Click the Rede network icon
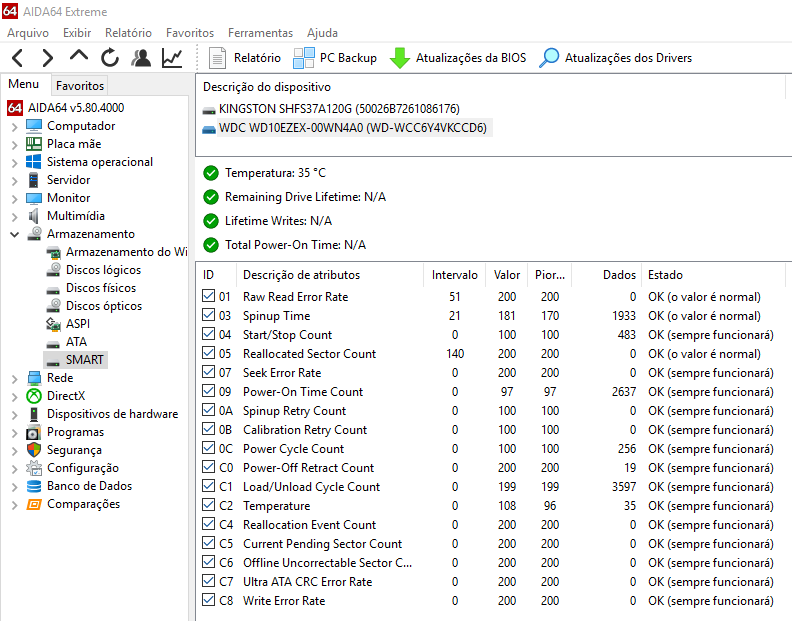Image resolution: width=792 pixels, height=621 pixels. 34,378
